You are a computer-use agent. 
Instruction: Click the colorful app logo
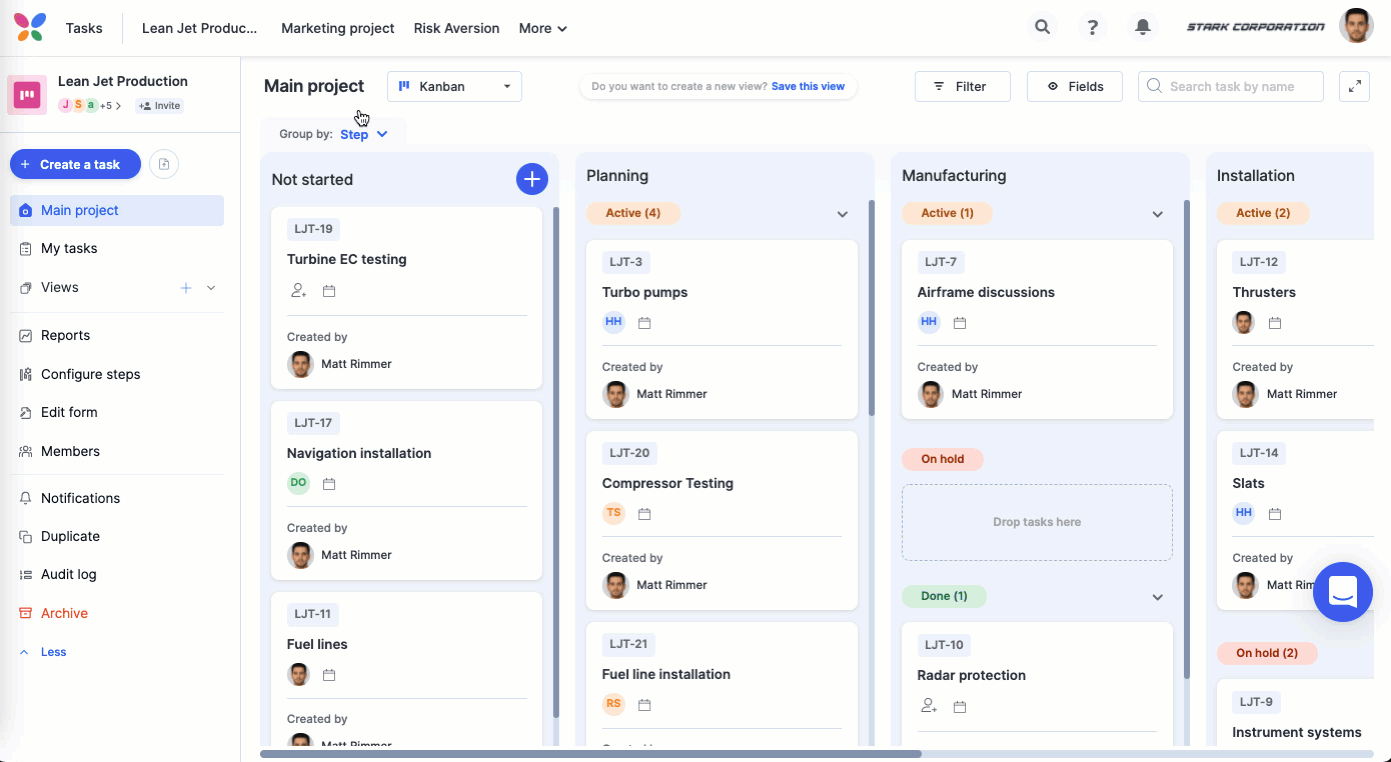point(30,27)
